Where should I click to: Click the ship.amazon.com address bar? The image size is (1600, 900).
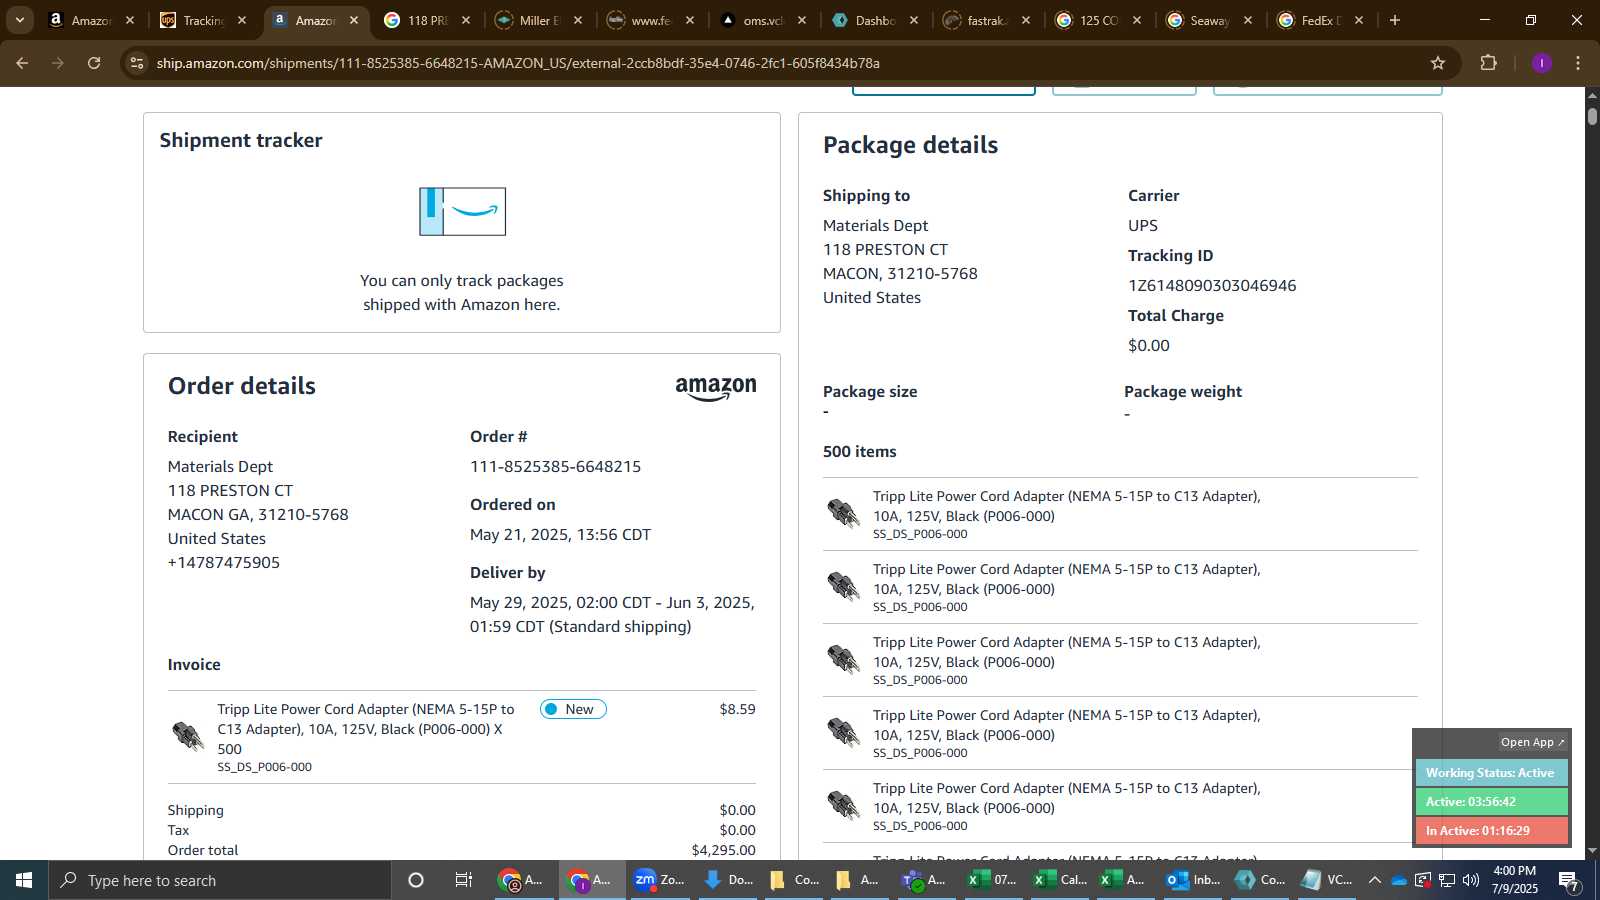click(518, 63)
